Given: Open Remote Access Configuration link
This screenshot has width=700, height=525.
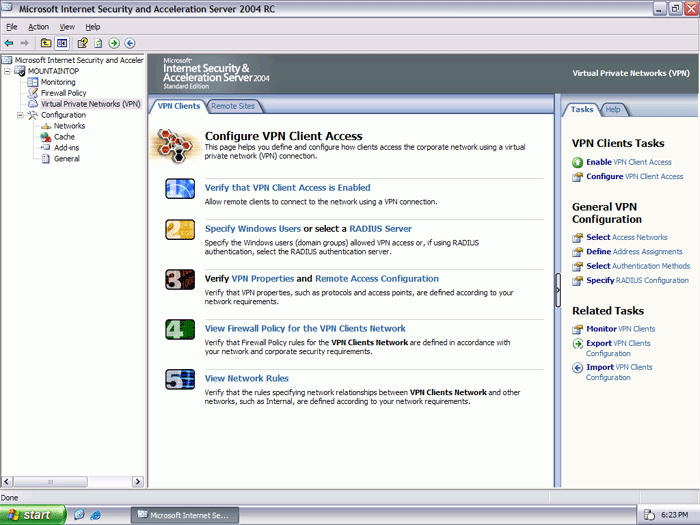Looking at the screenshot, I should click(x=377, y=279).
